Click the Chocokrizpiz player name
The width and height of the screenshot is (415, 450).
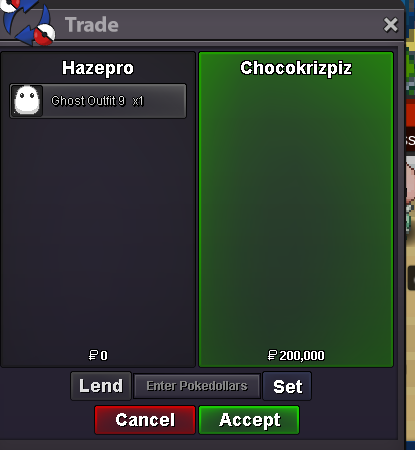pos(296,68)
